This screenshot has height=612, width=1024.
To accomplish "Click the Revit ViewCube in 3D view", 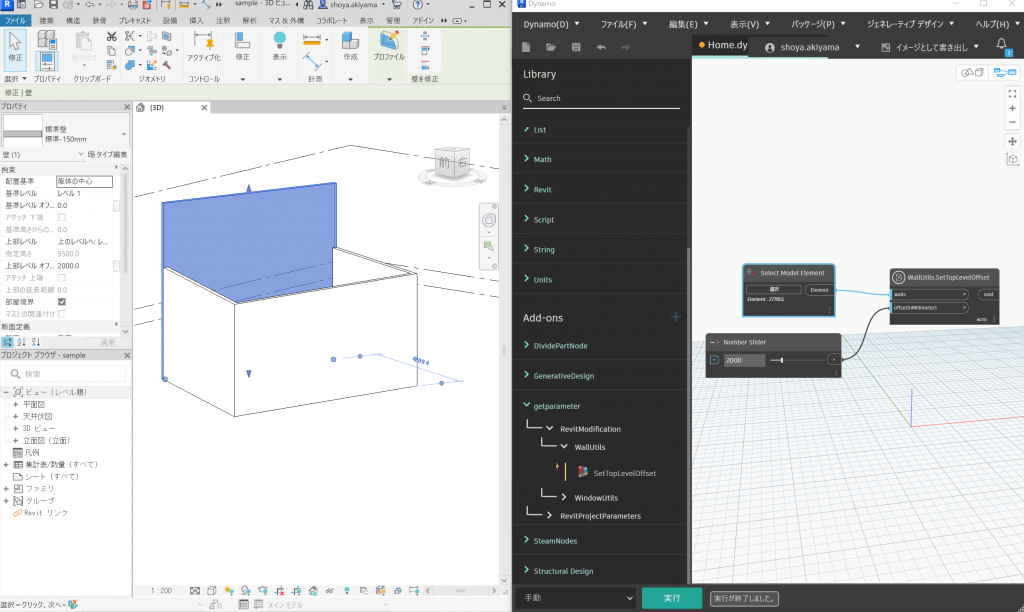I will 453,164.
